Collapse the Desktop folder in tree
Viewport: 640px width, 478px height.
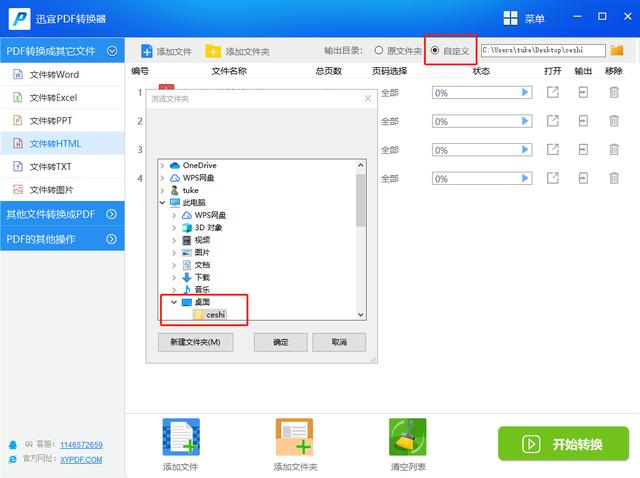pyautogui.click(x=174, y=302)
